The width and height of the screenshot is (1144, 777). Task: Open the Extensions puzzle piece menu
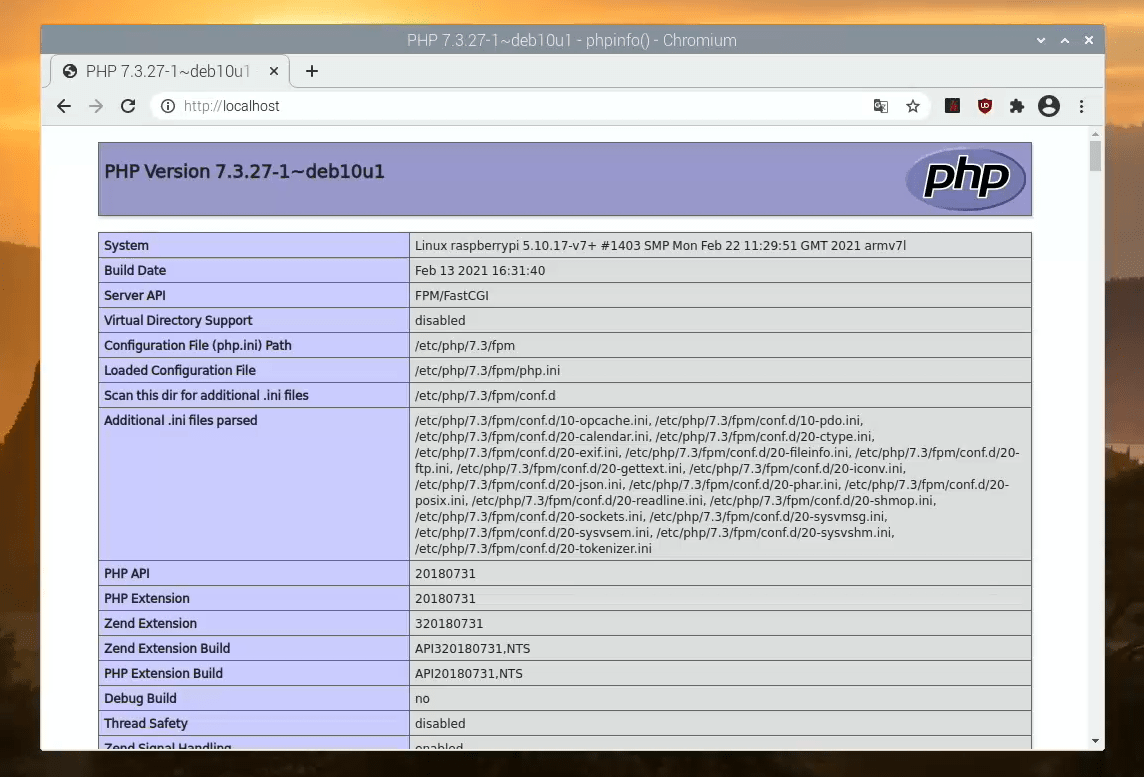pos(1016,107)
